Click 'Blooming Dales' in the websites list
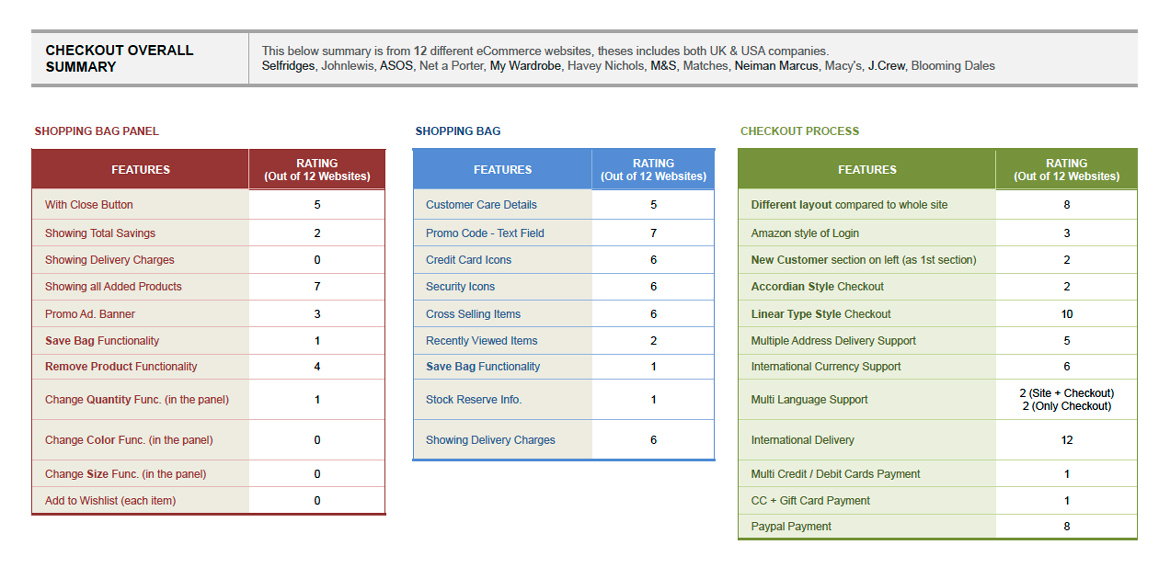This screenshot has width=1170, height=579. pyautogui.click(x=953, y=66)
